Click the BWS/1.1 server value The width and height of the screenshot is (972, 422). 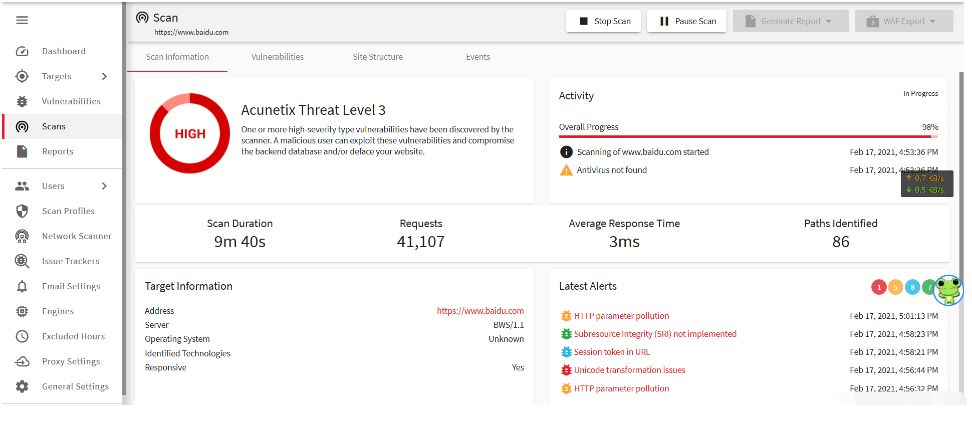[x=509, y=325]
